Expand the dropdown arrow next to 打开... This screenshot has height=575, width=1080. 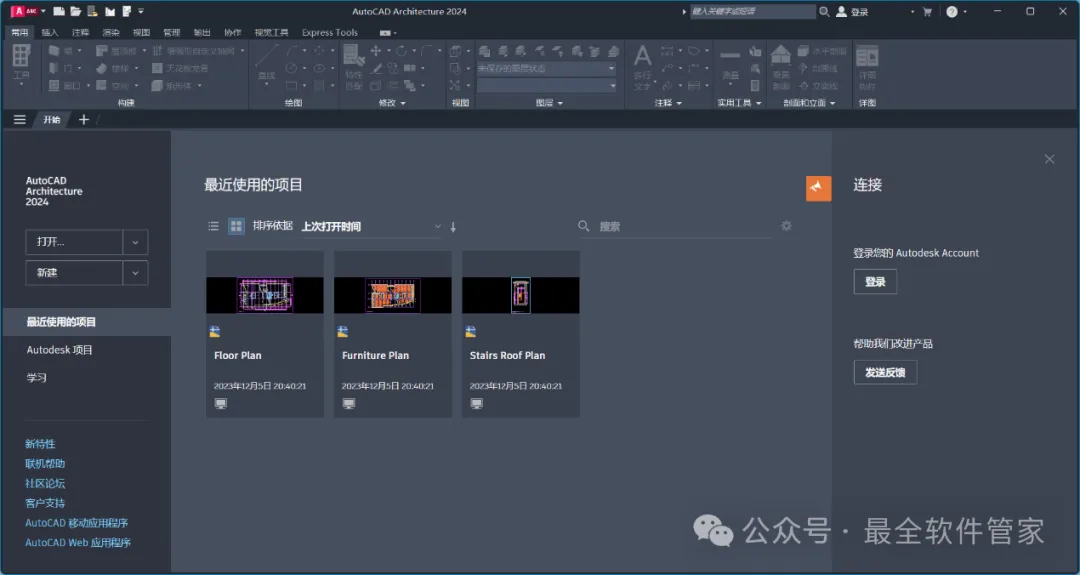pyautogui.click(x=136, y=242)
